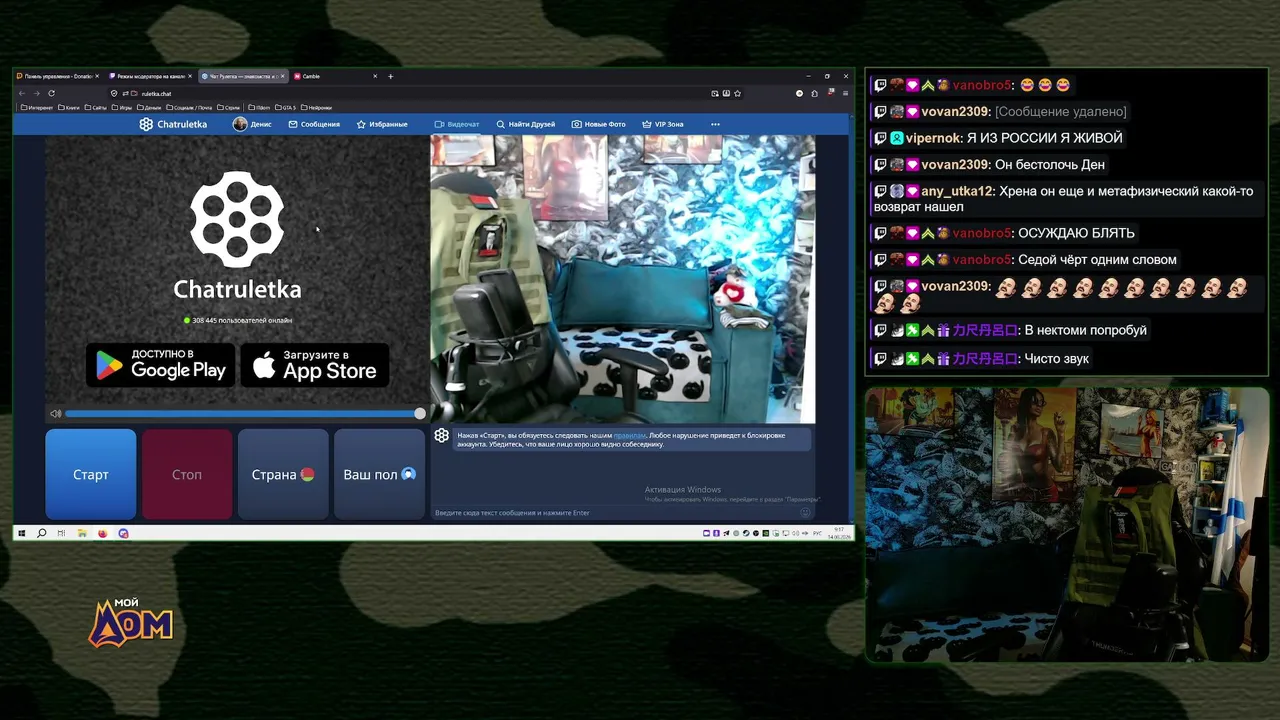This screenshot has width=1280, height=720.
Task: Open Новые Фото section
Action: [598, 124]
